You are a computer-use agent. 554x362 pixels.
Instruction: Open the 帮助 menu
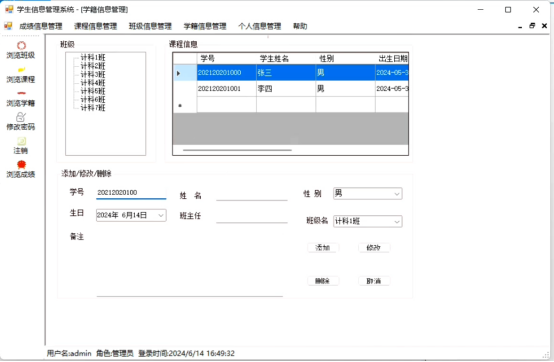(x=300, y=26)
